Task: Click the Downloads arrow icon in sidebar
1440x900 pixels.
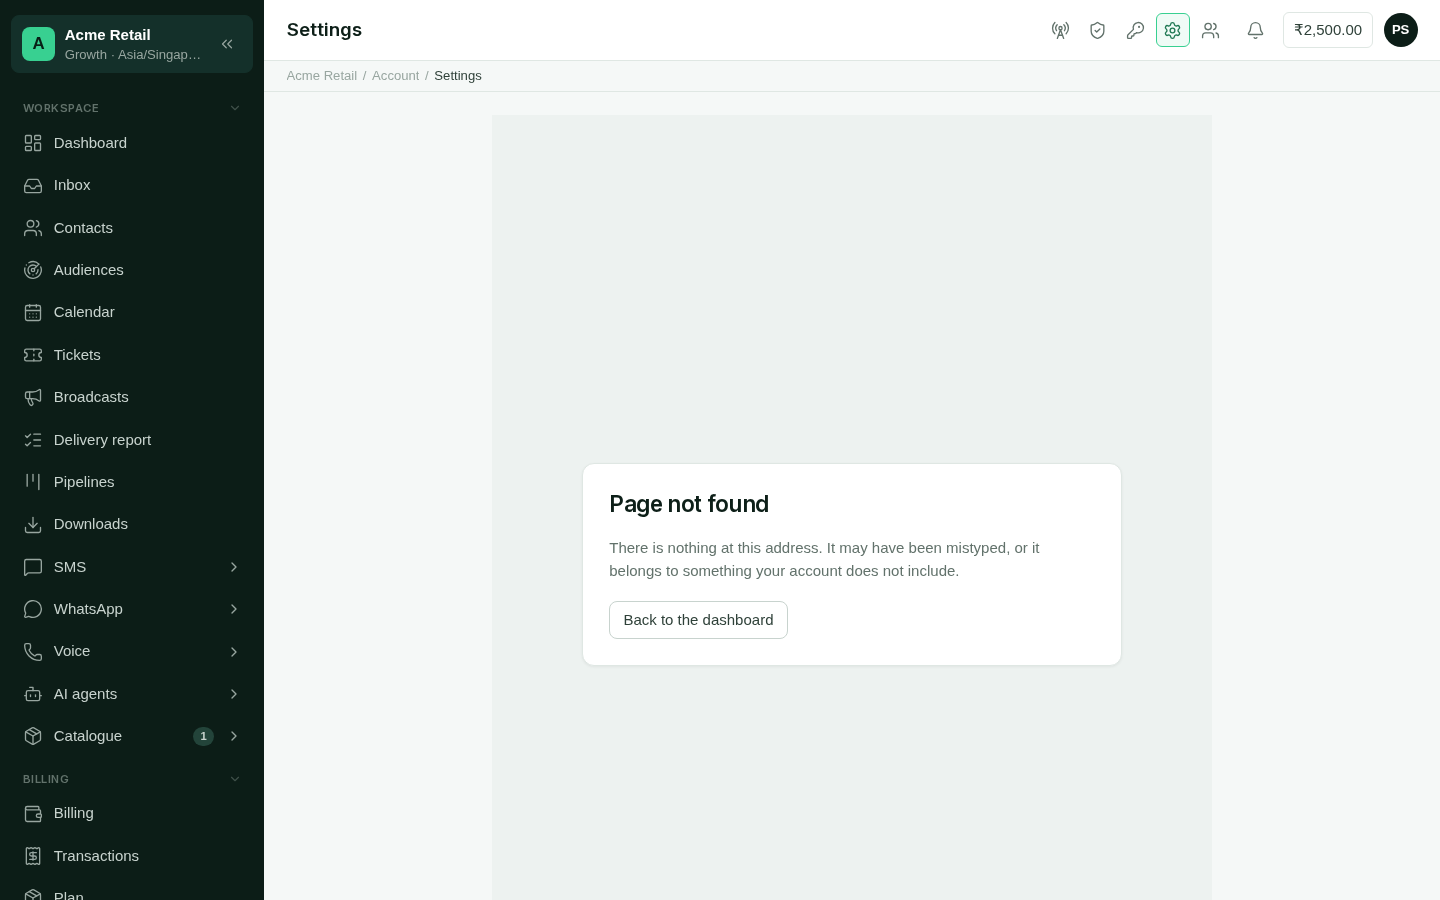Action: click(x=33, y=524)
